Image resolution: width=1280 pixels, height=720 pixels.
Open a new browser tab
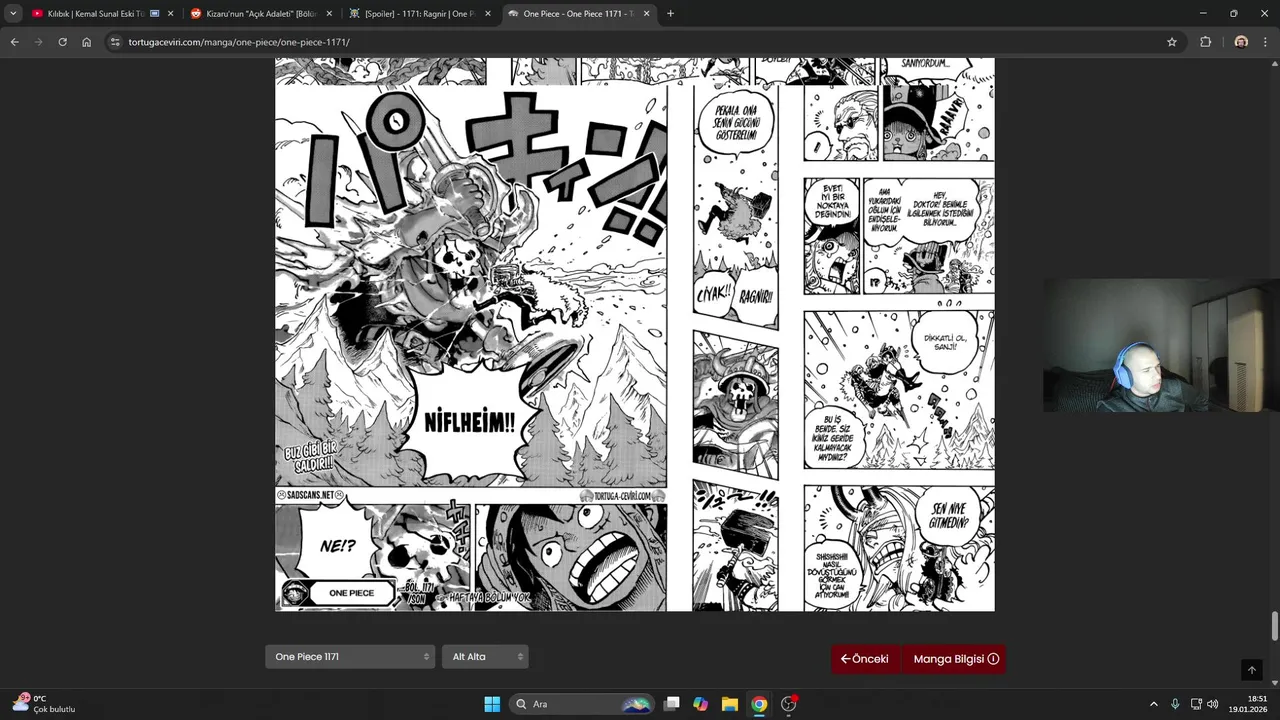coord(670,13)
